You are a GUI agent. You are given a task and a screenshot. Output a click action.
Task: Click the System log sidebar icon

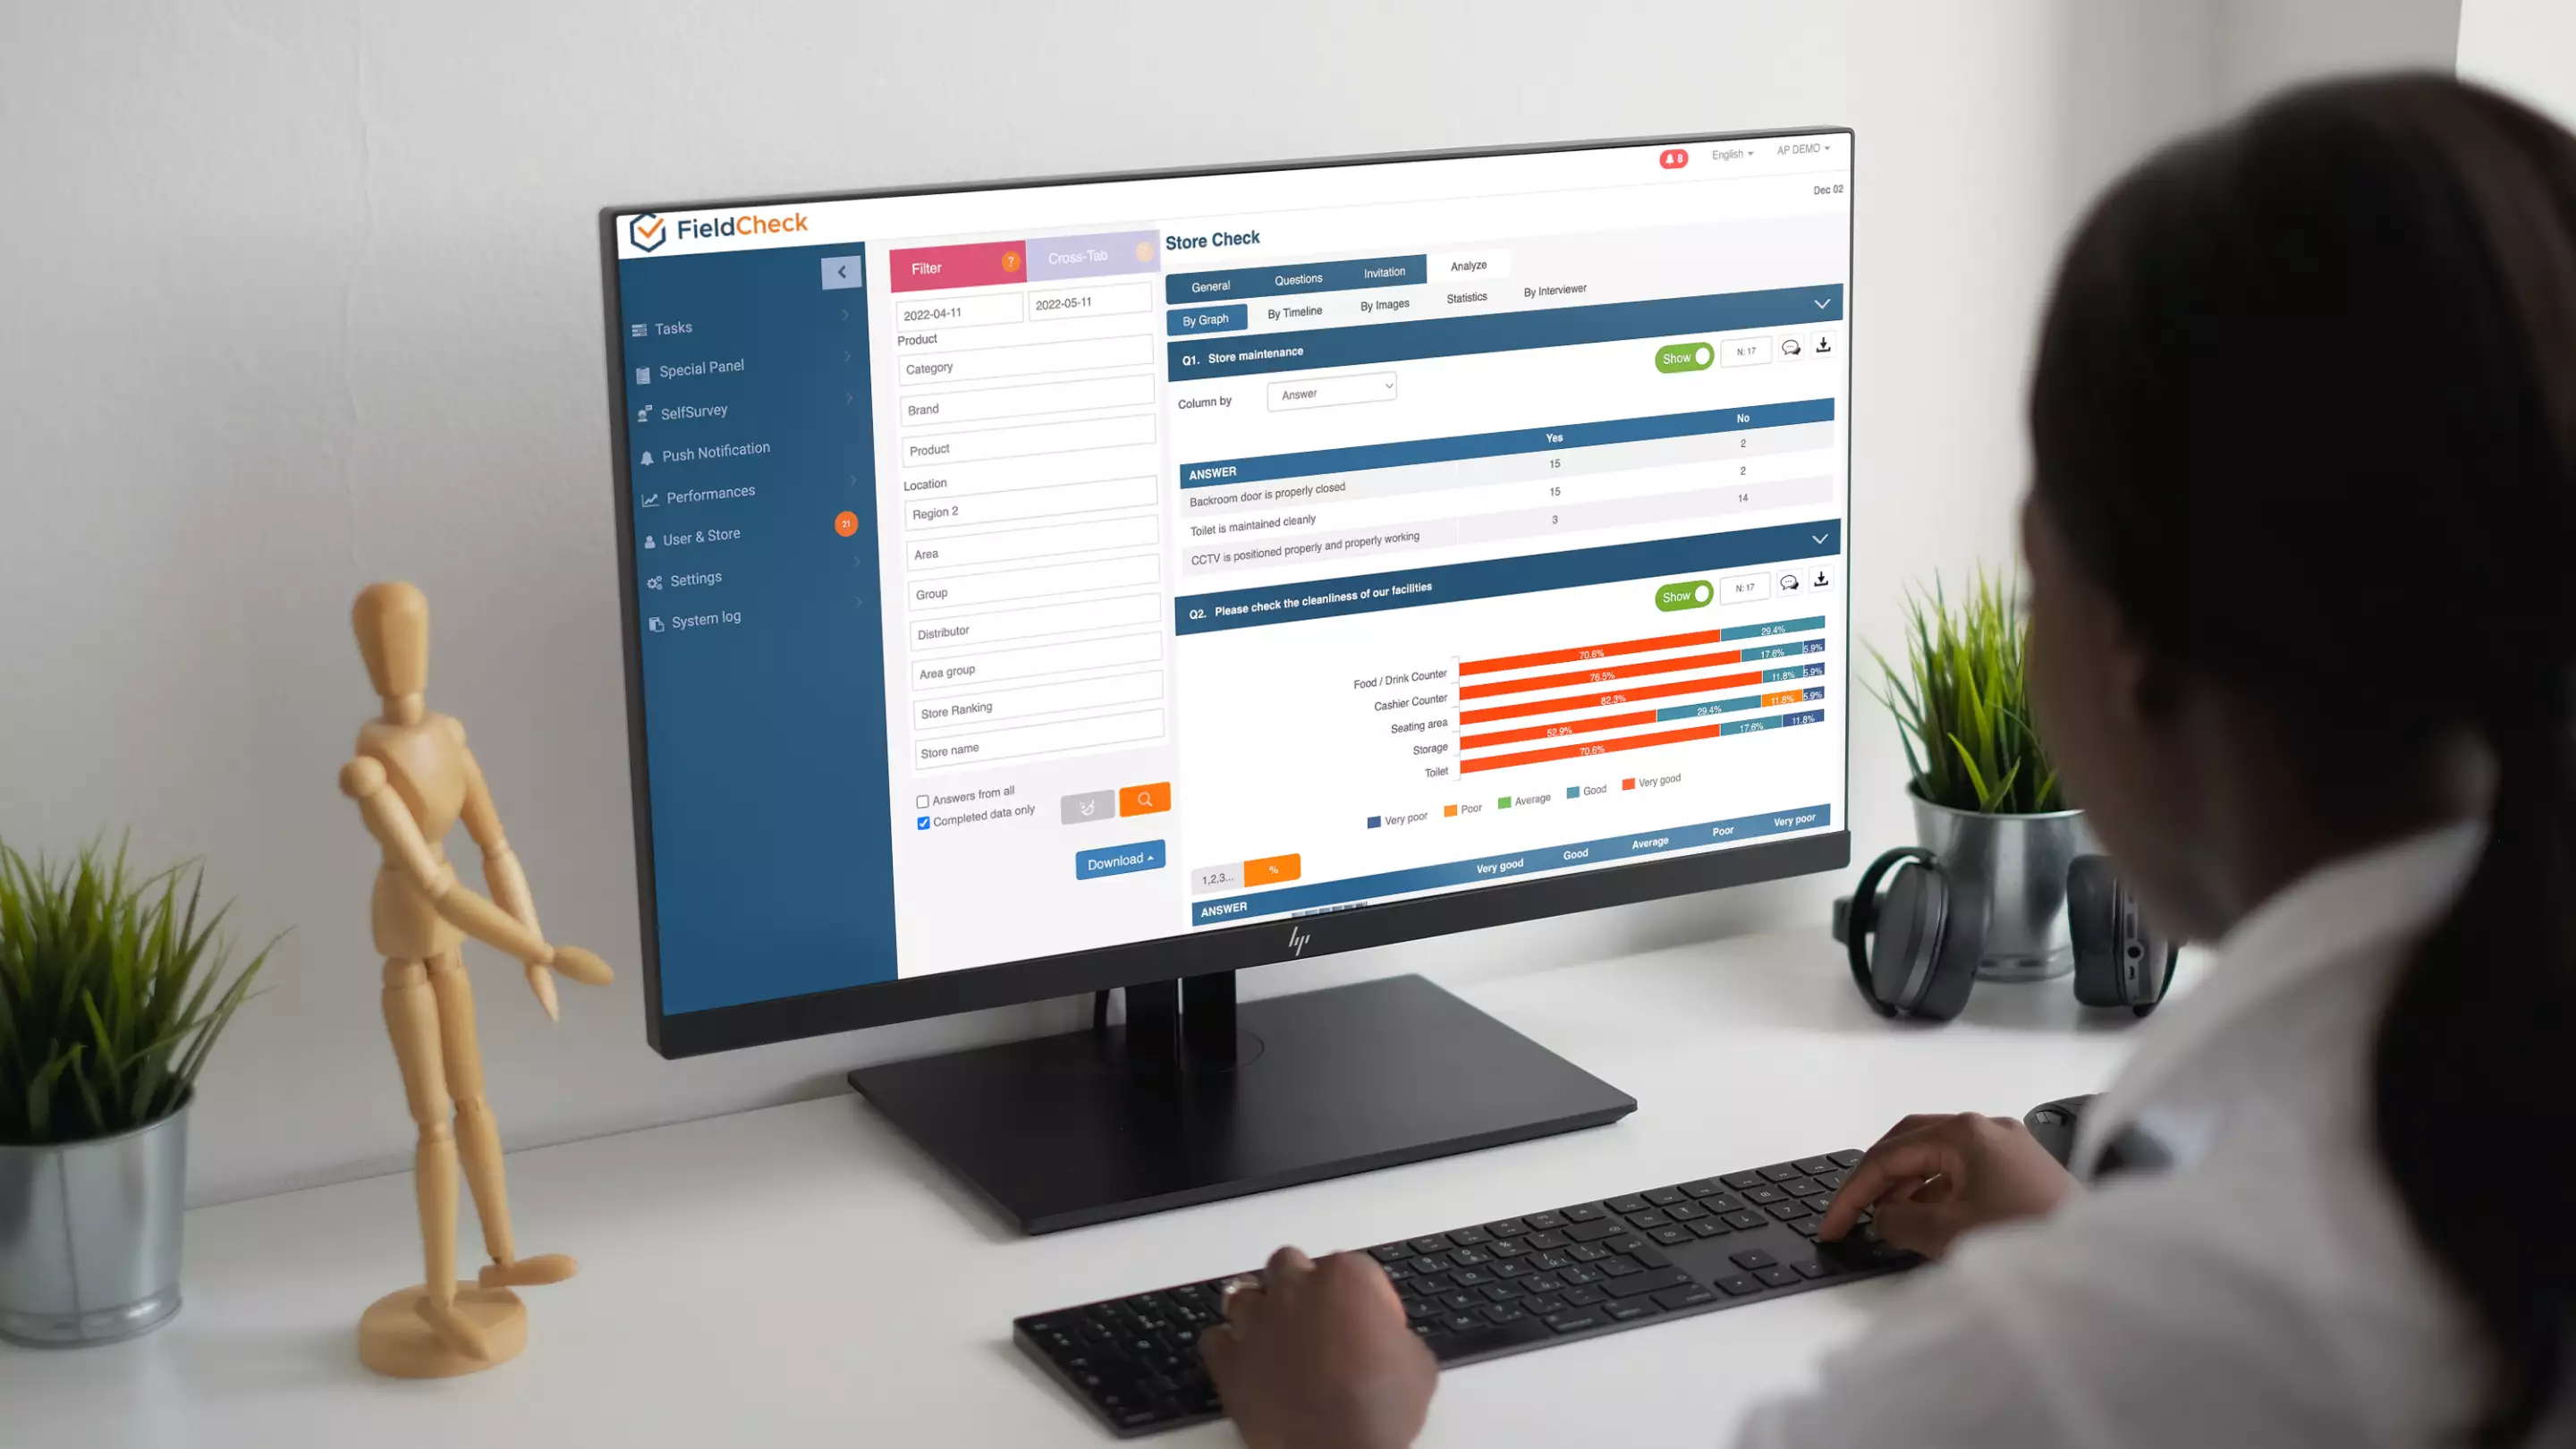click(x=657, y=617)
